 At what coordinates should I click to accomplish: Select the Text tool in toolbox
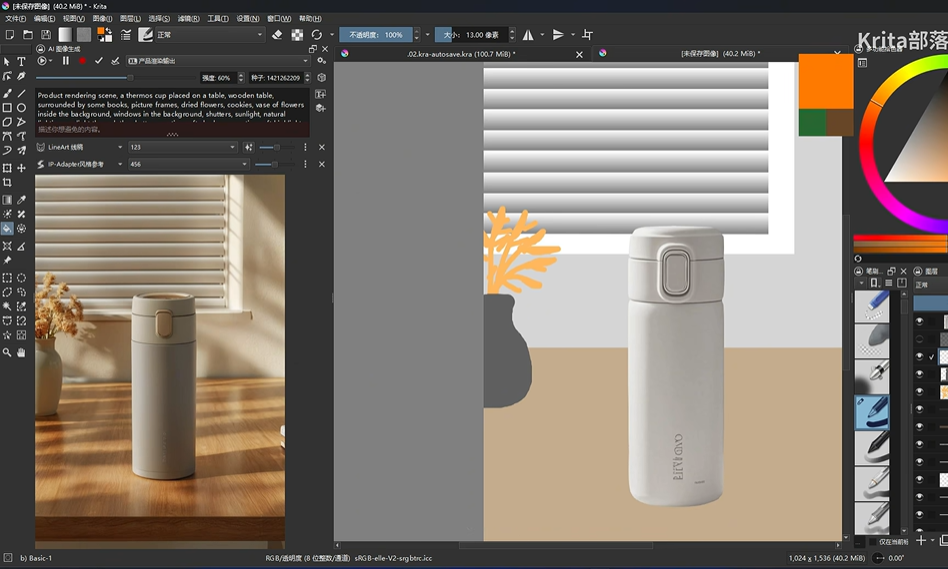pos(21,62)
